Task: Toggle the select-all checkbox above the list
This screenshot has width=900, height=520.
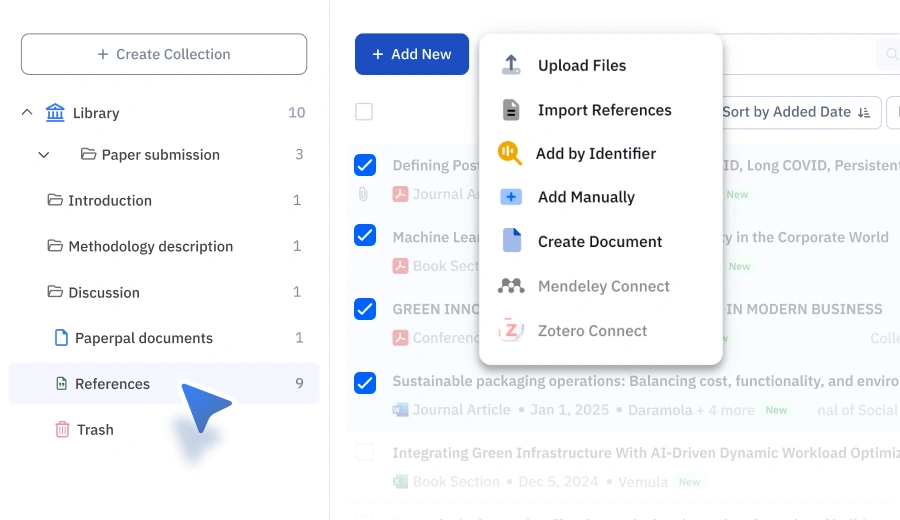Action: pos(364,111)
